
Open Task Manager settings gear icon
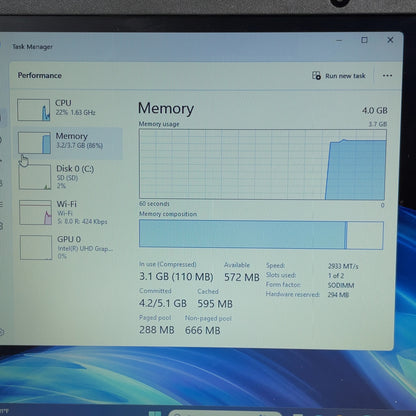[2, 332]
